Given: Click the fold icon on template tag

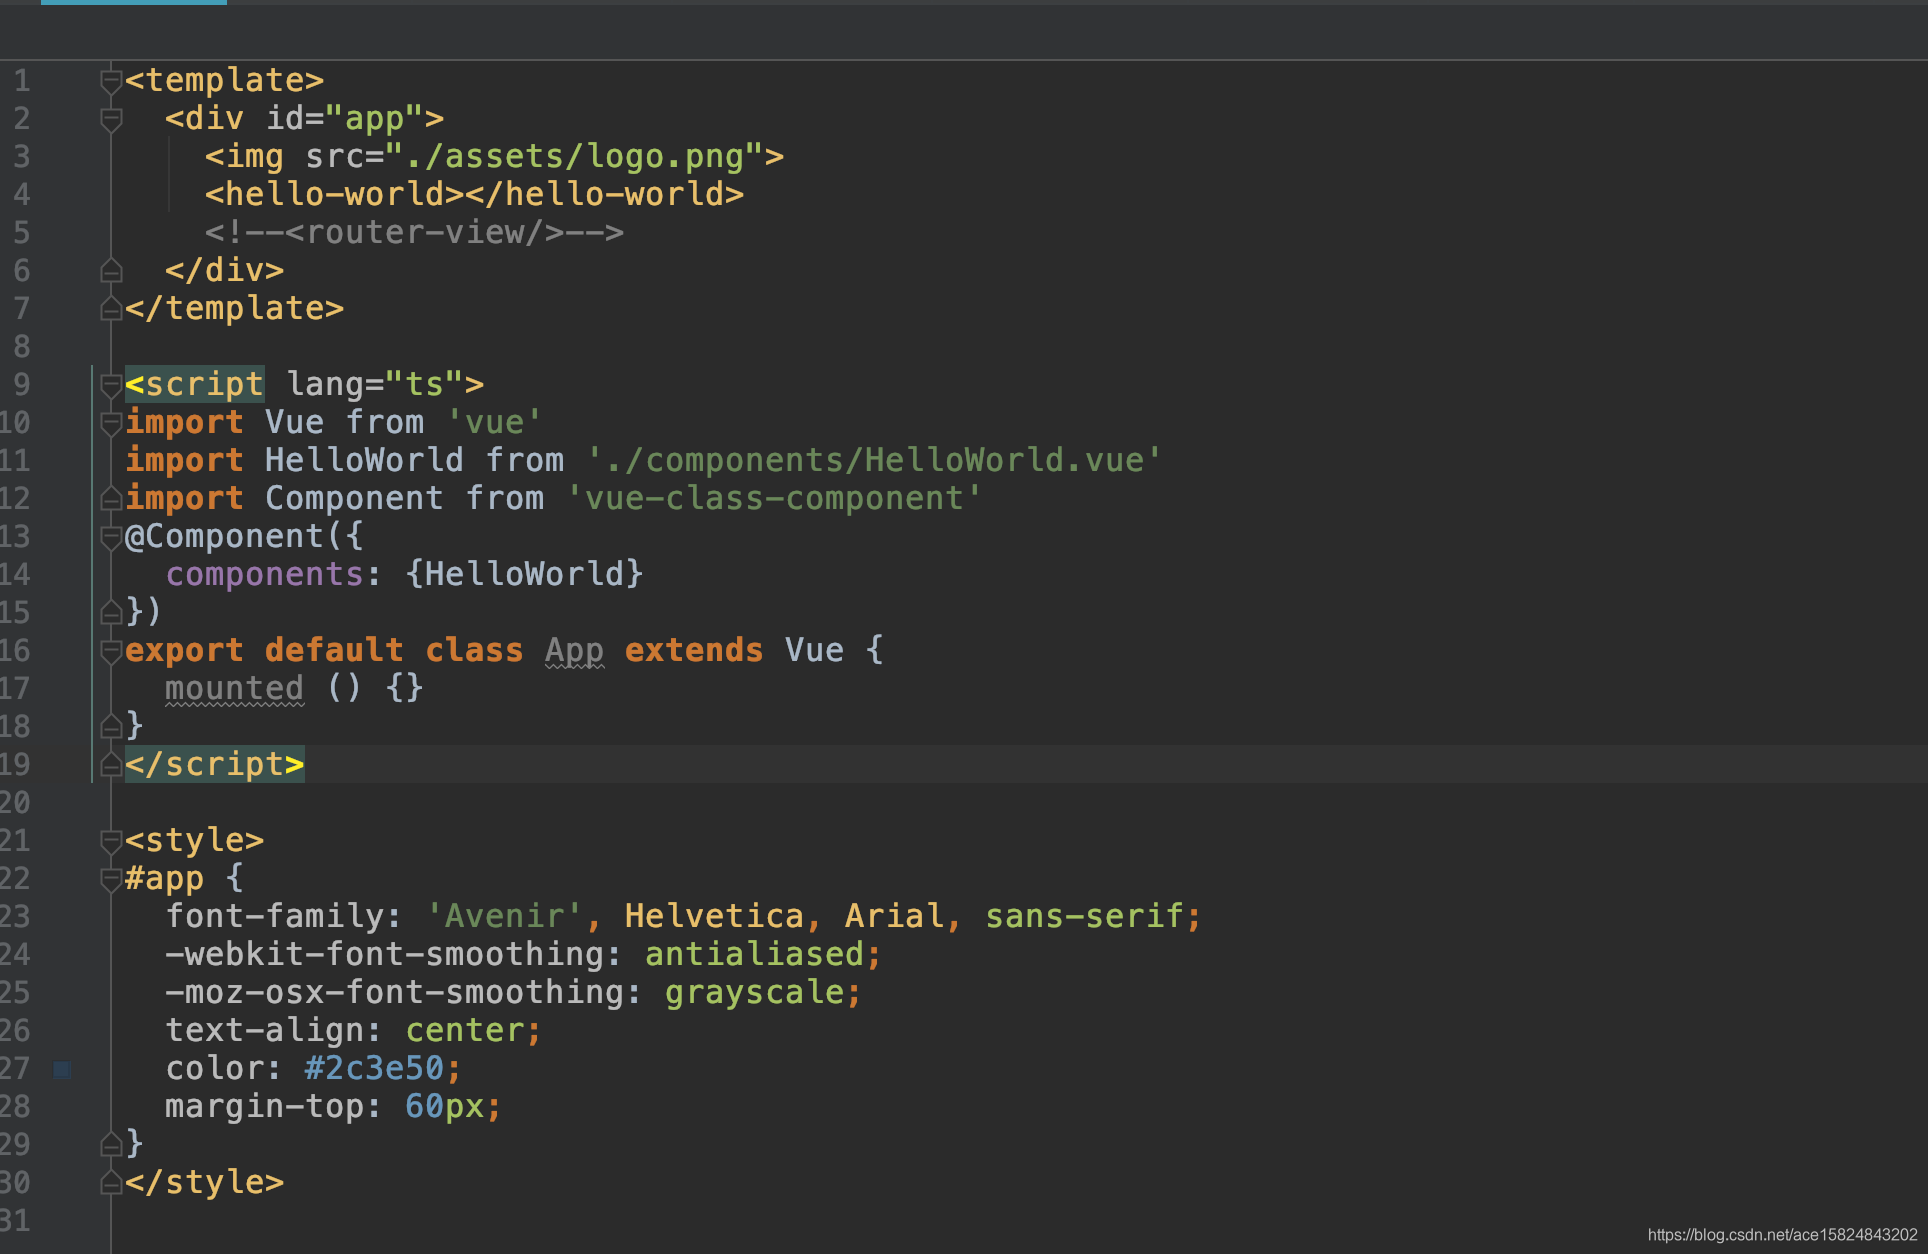Looking at the screenshot, I should [x=110, y=80].
